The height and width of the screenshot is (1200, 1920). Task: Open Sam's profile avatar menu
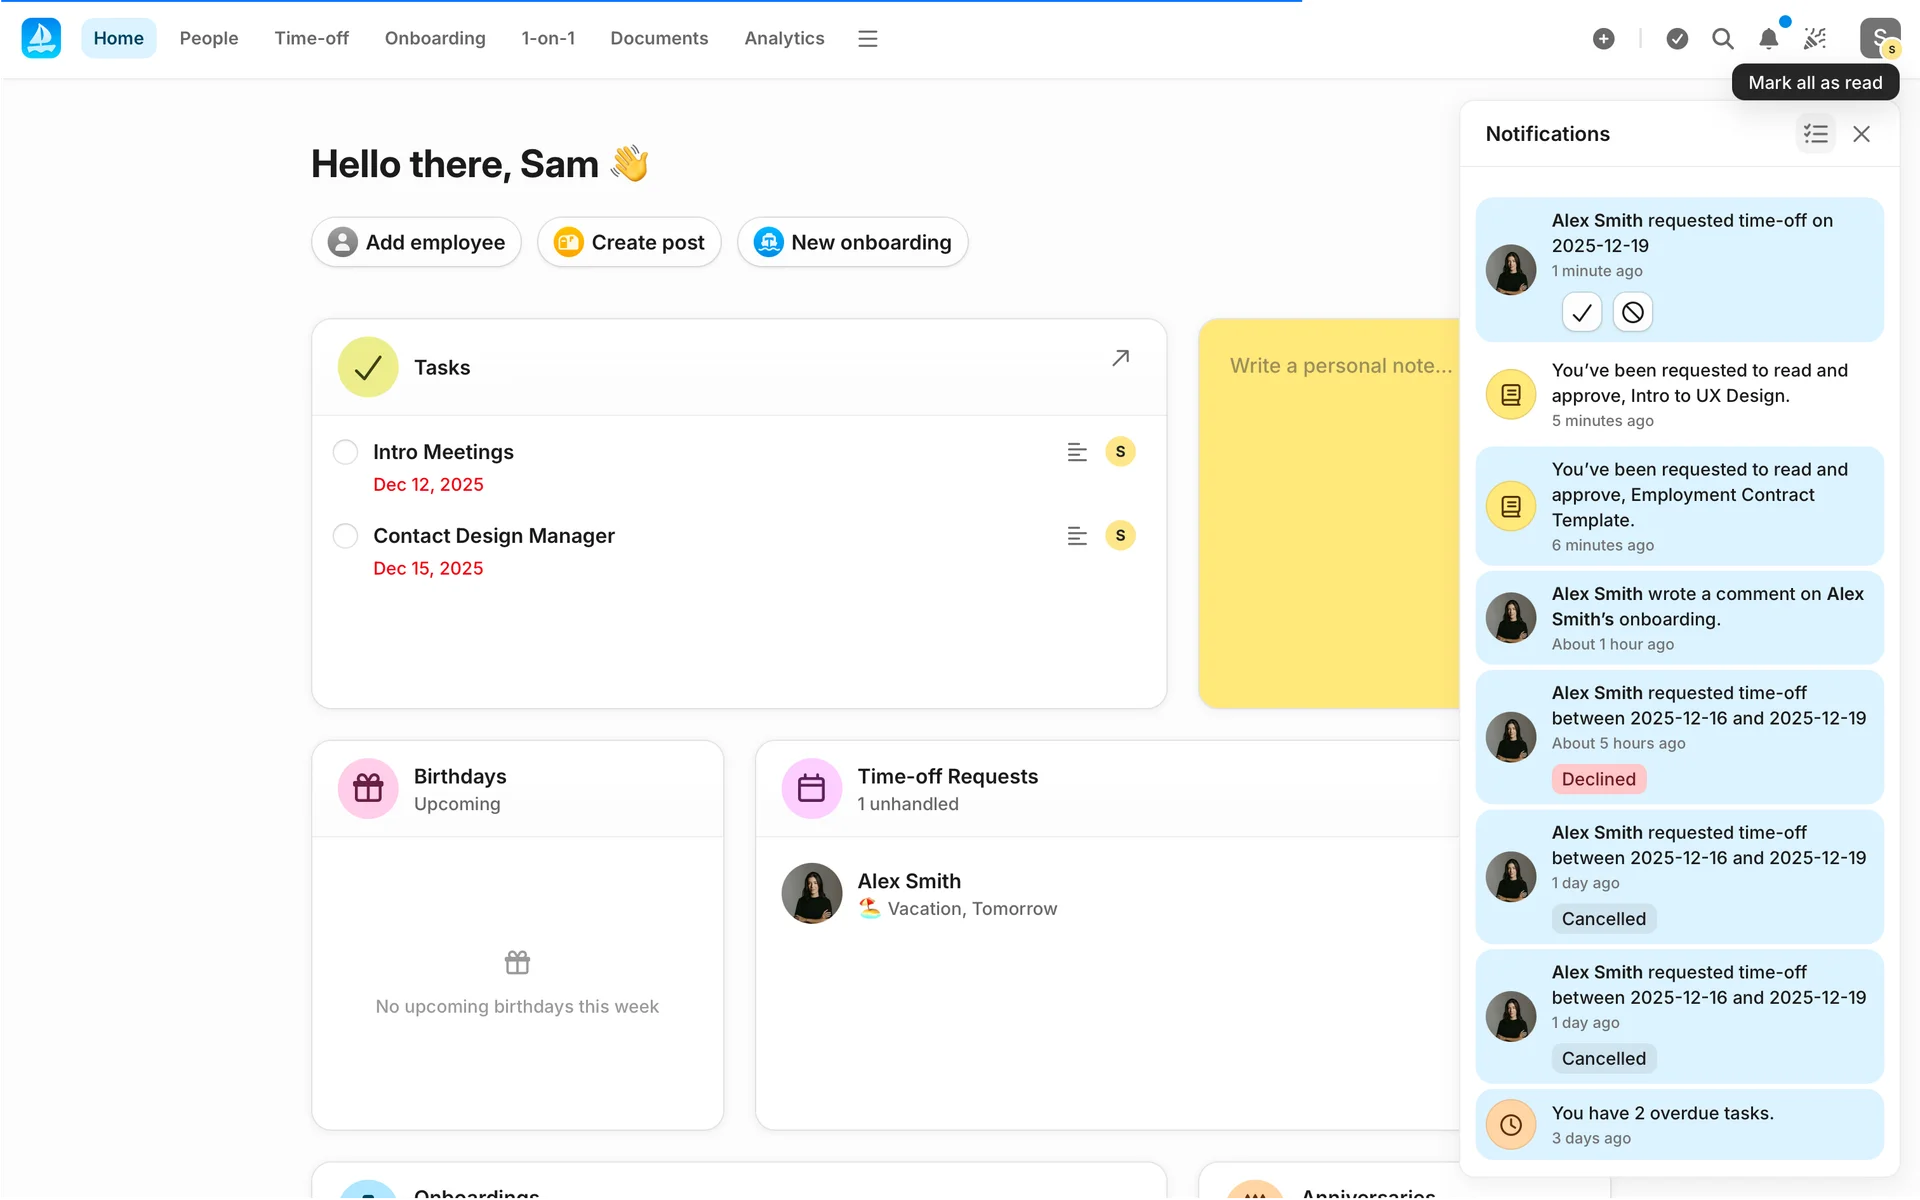[1879, 39]
